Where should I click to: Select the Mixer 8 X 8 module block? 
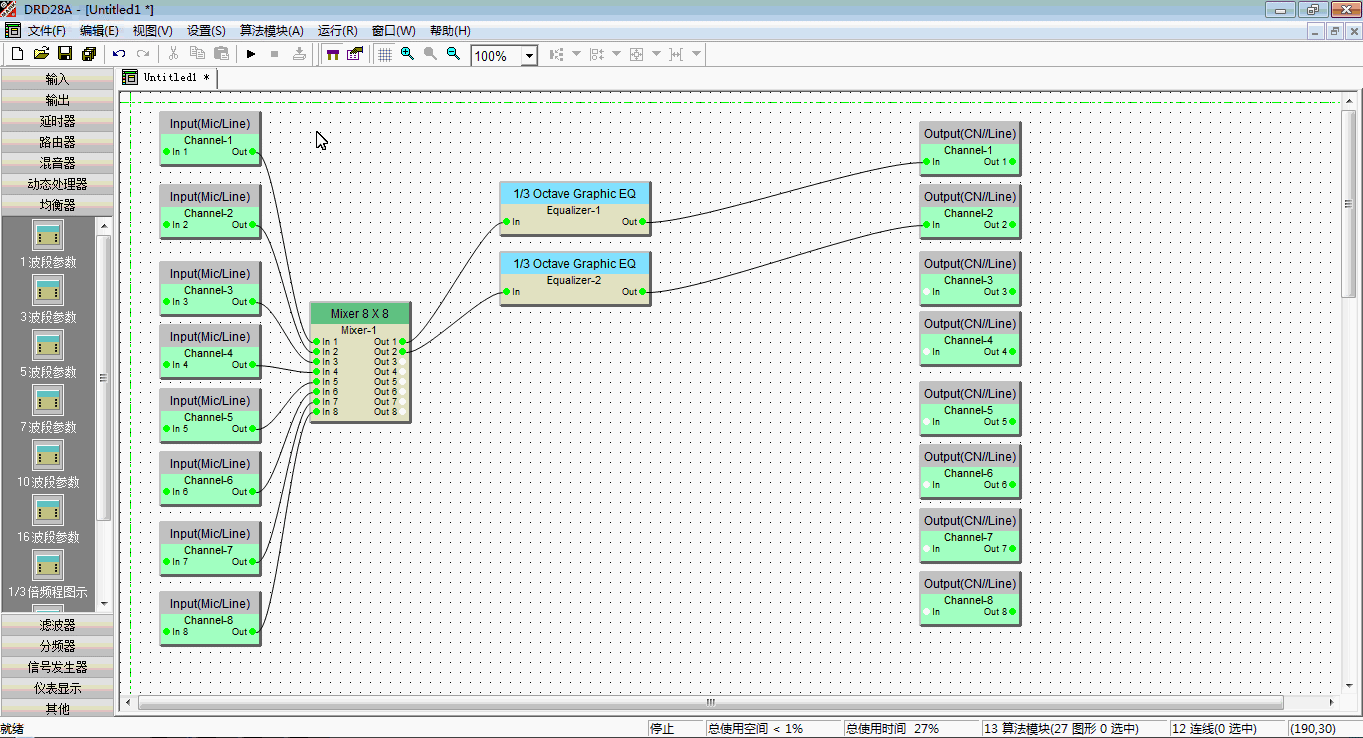(x=359, y=314)
